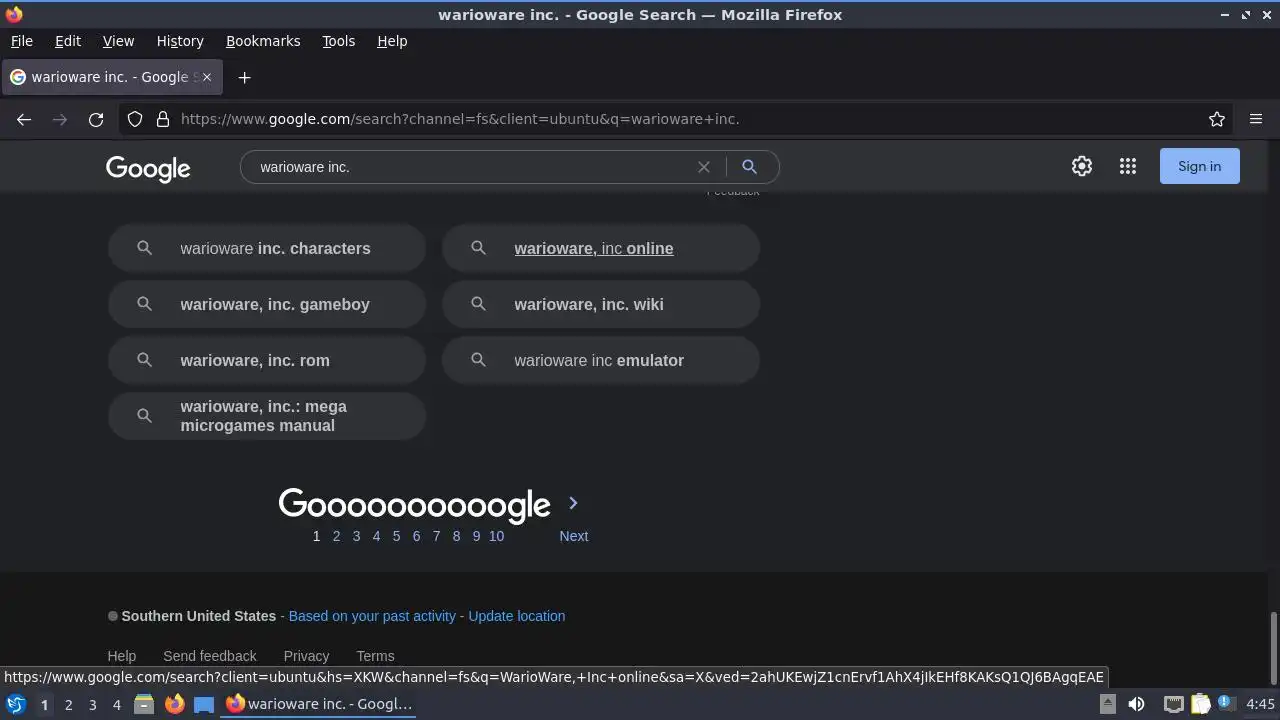Image resolution: width=1280 pixels, height=720 pixels.
Task: Reload the current page
Action: pos(96,119)
